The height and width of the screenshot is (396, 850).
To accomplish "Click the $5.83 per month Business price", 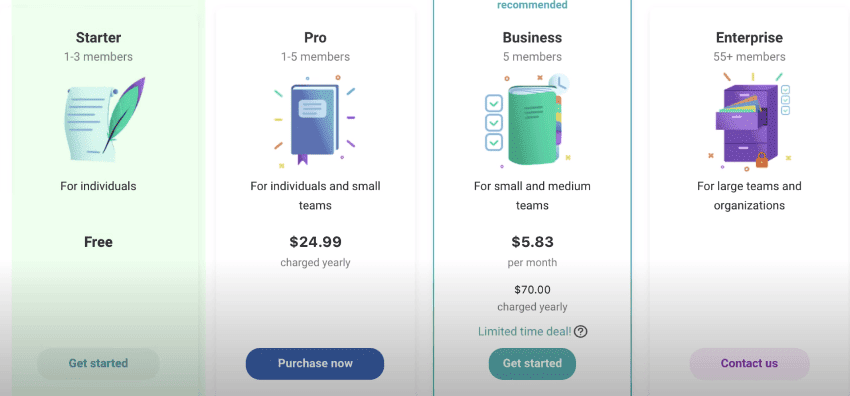I will pyautogui.click(x=532, y=242).
